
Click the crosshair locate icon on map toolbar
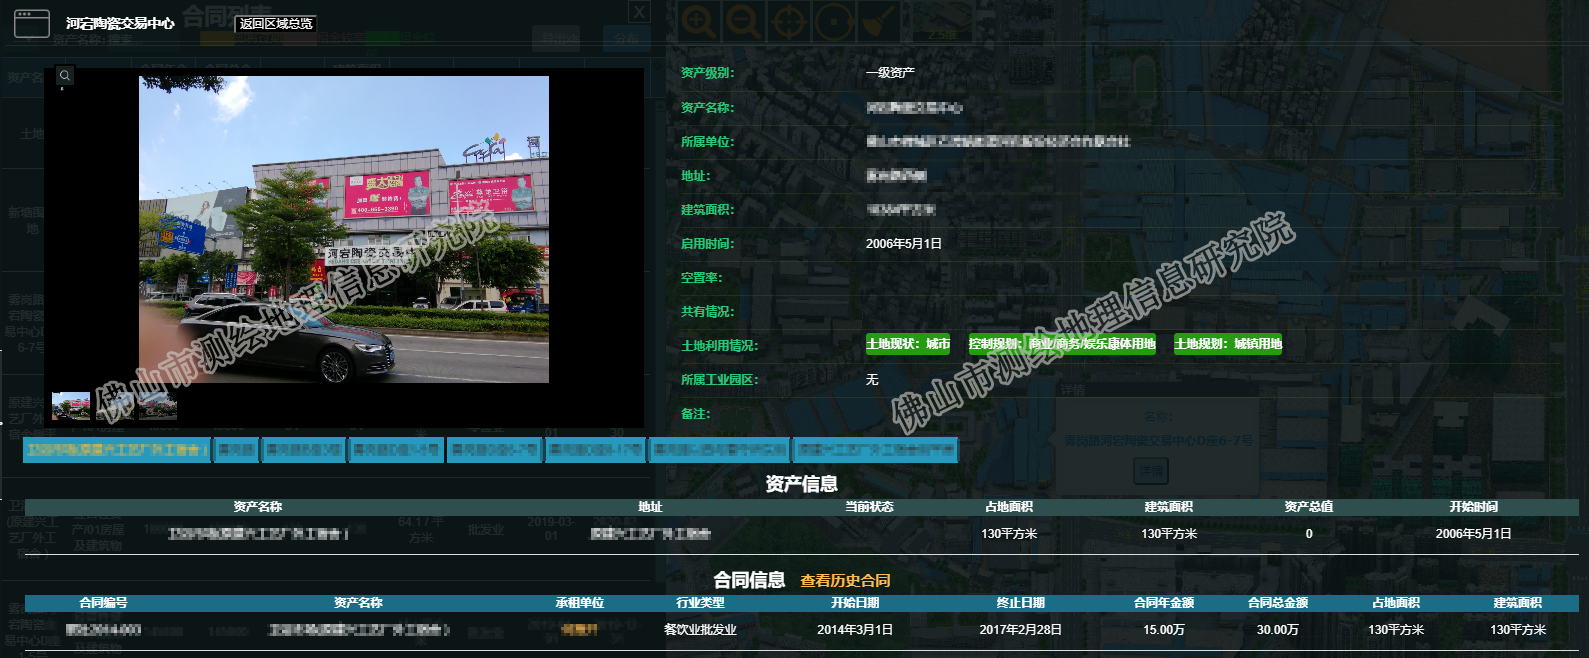(789, 21)
